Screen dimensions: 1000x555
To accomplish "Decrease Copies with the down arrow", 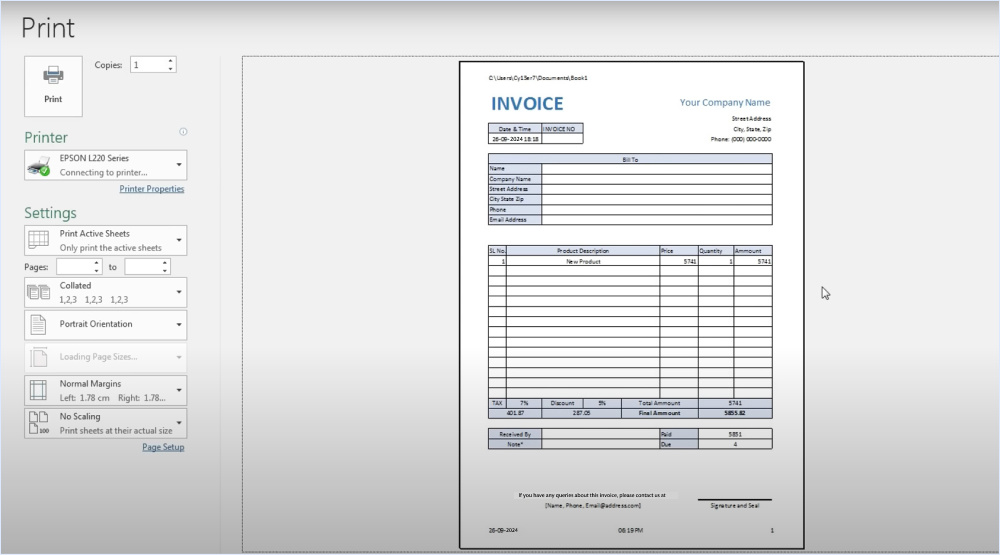I will click(x=171, y=69).
